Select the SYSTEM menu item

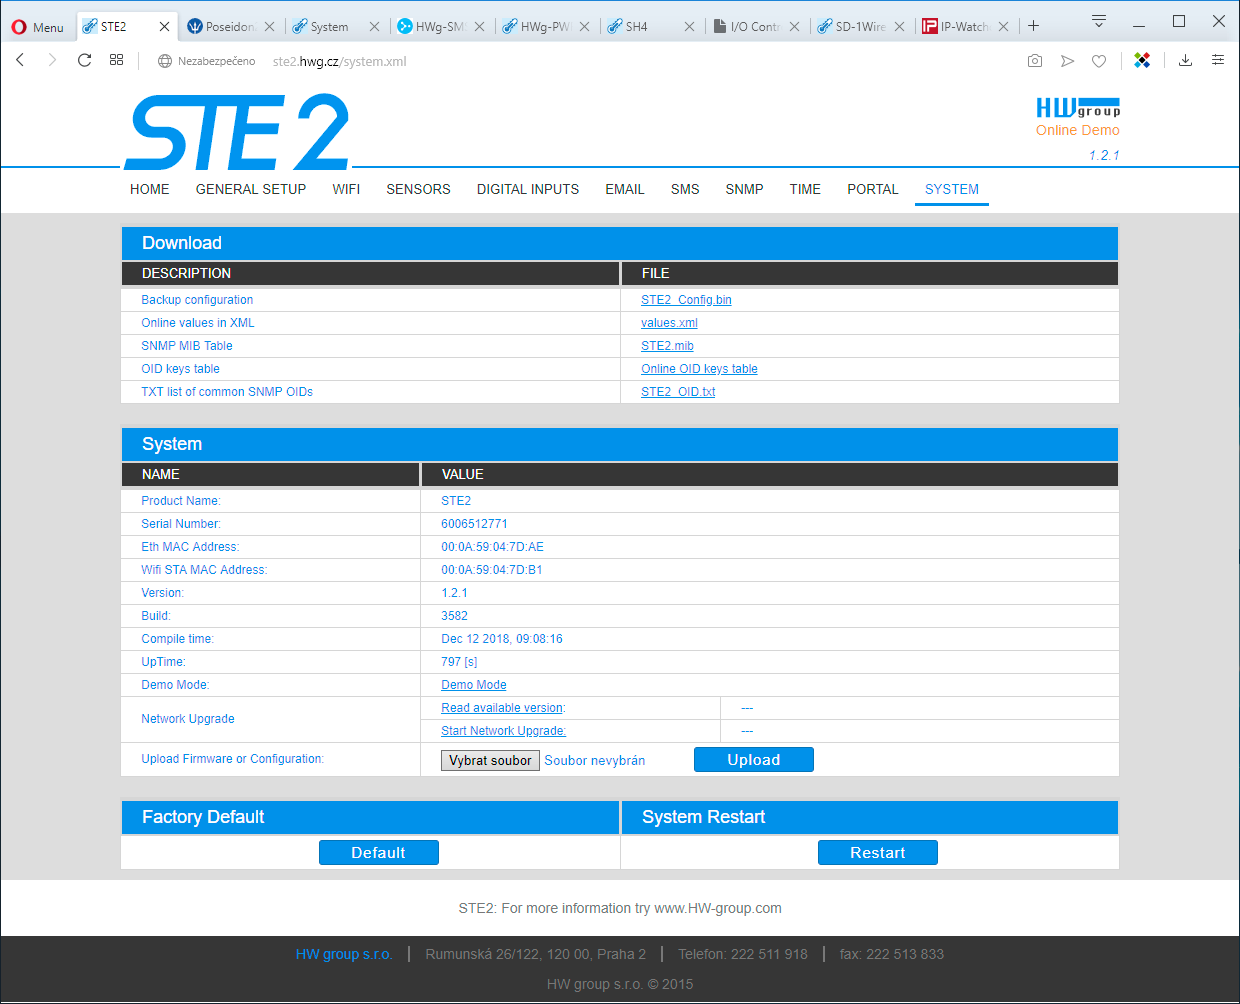[x=952, y=189]
